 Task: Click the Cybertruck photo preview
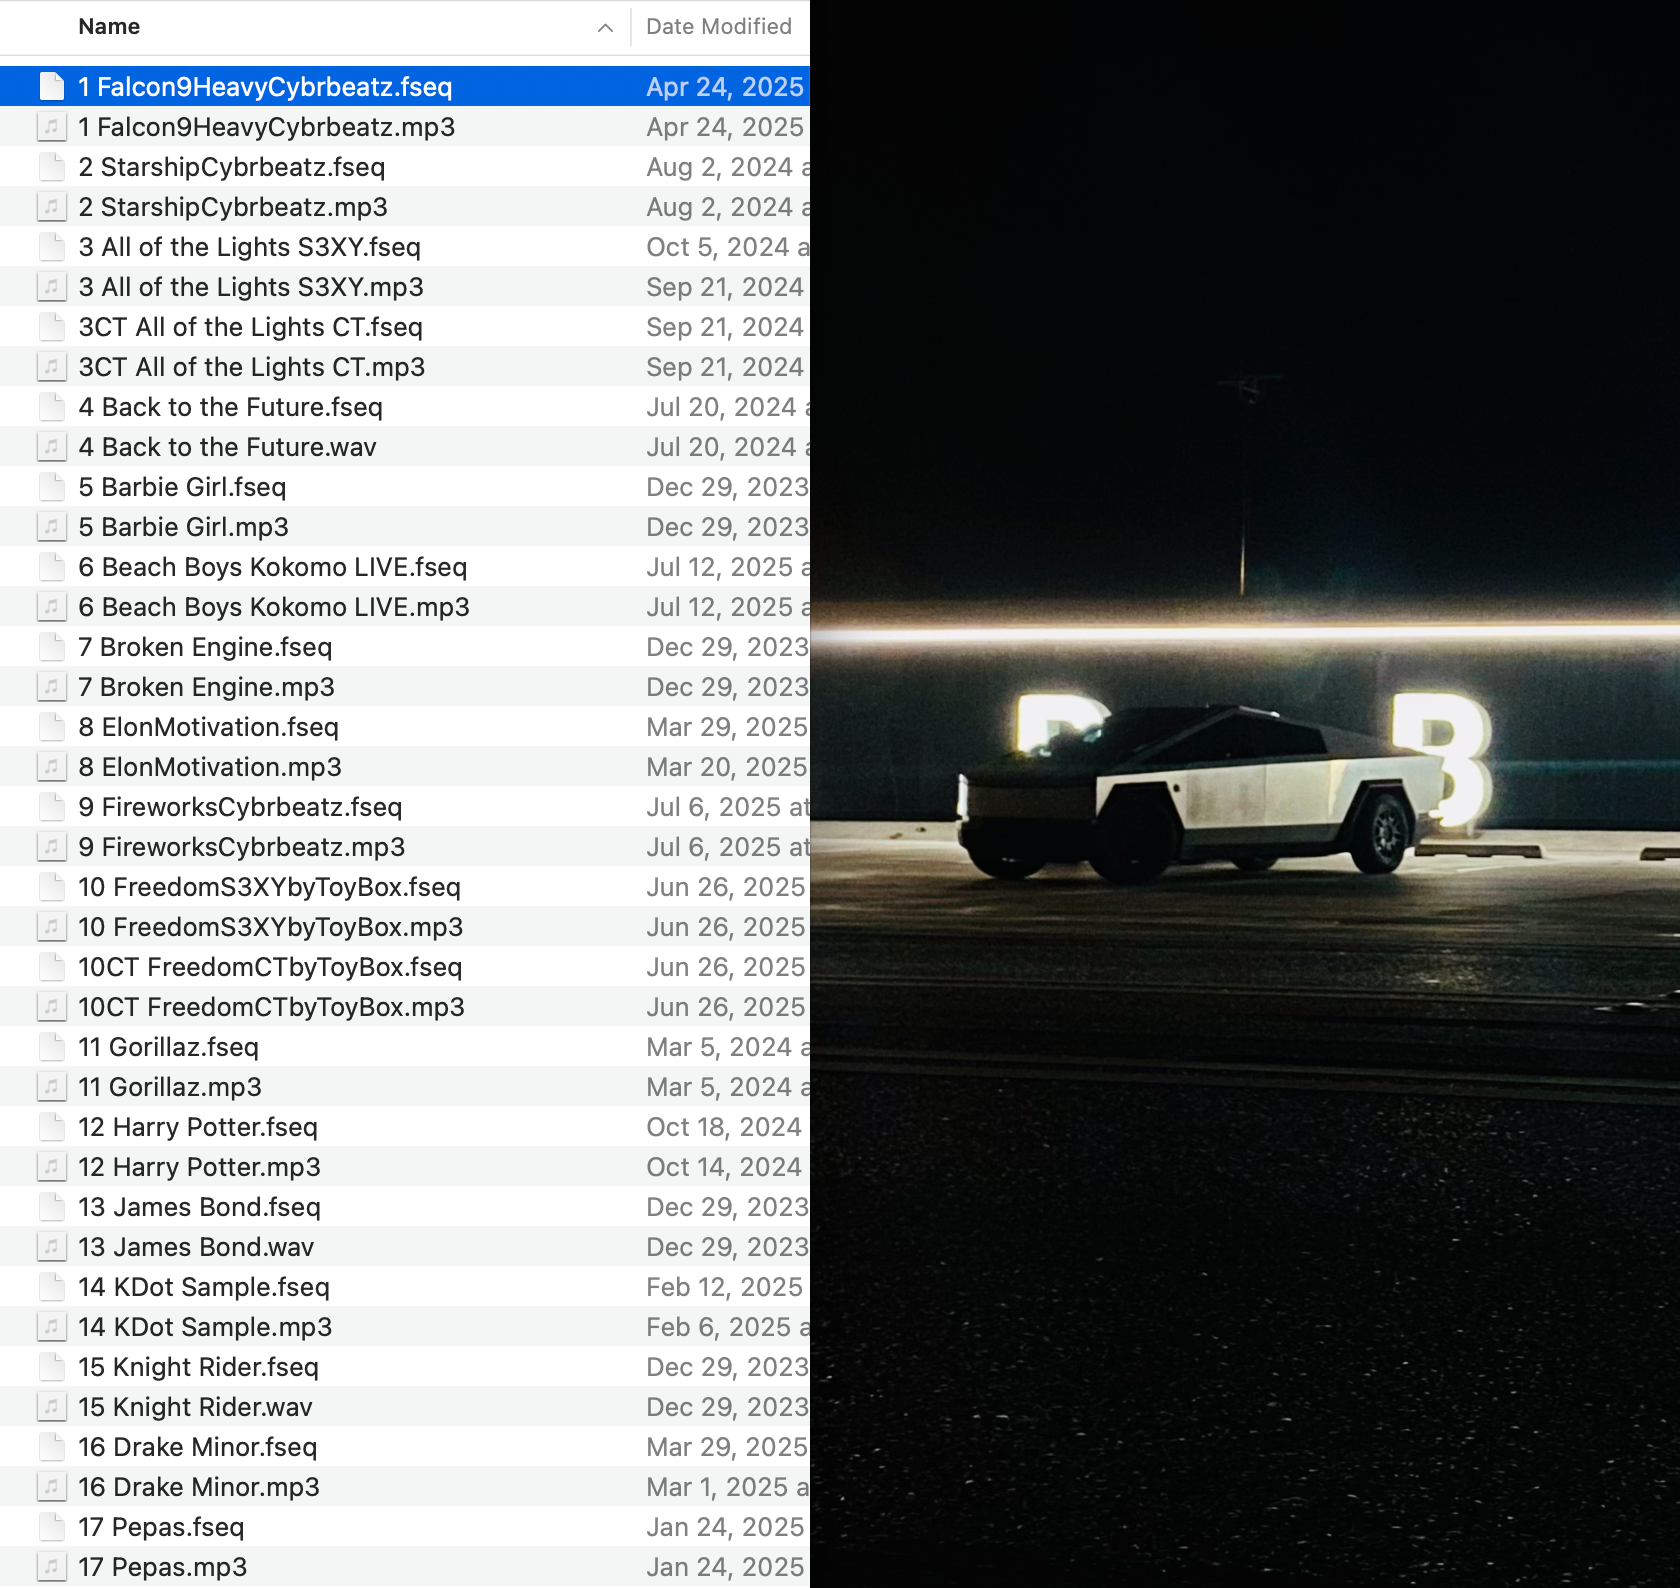click(x=1245, y=794)
